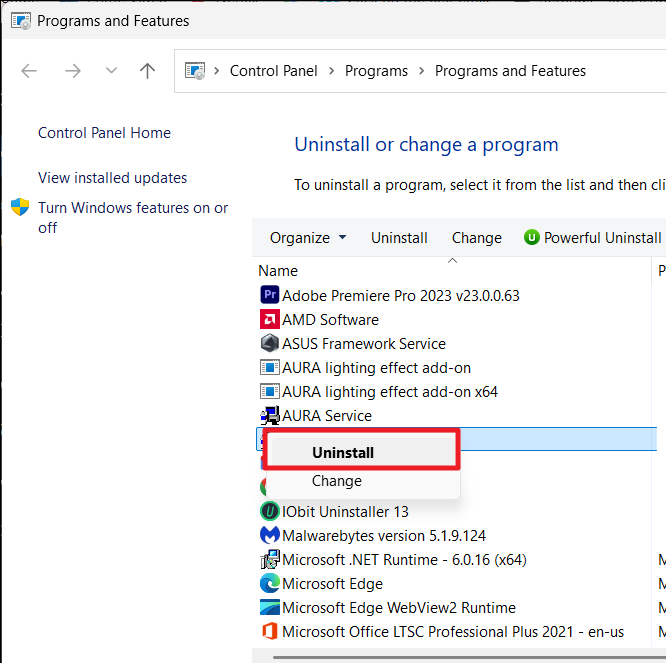Click the ASUS Framework Service icon

[x=270, y=343]
